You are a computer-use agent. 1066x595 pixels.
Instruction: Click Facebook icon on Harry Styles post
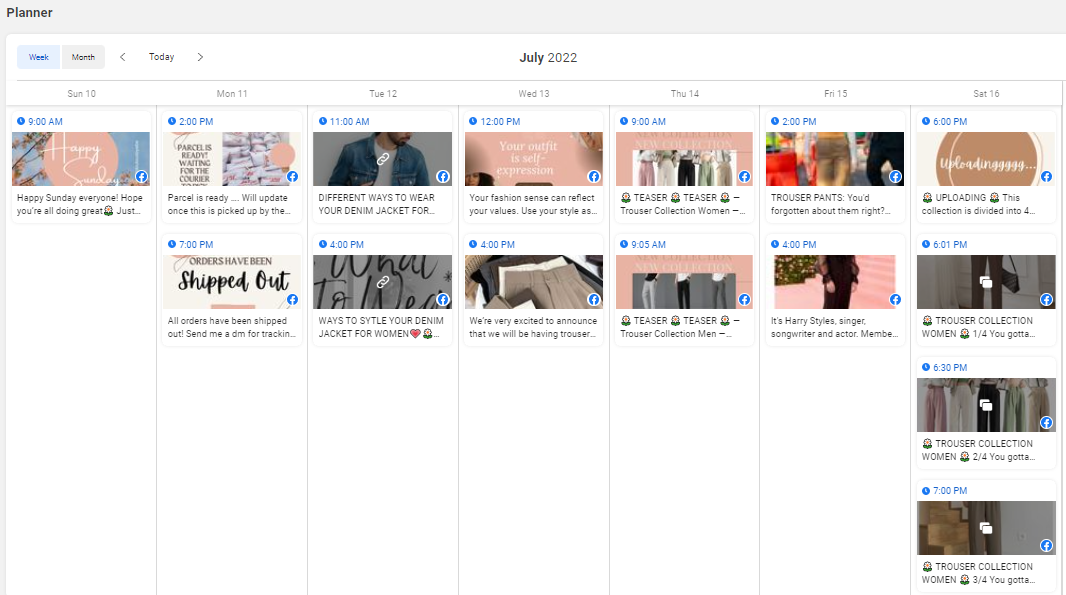895,300
